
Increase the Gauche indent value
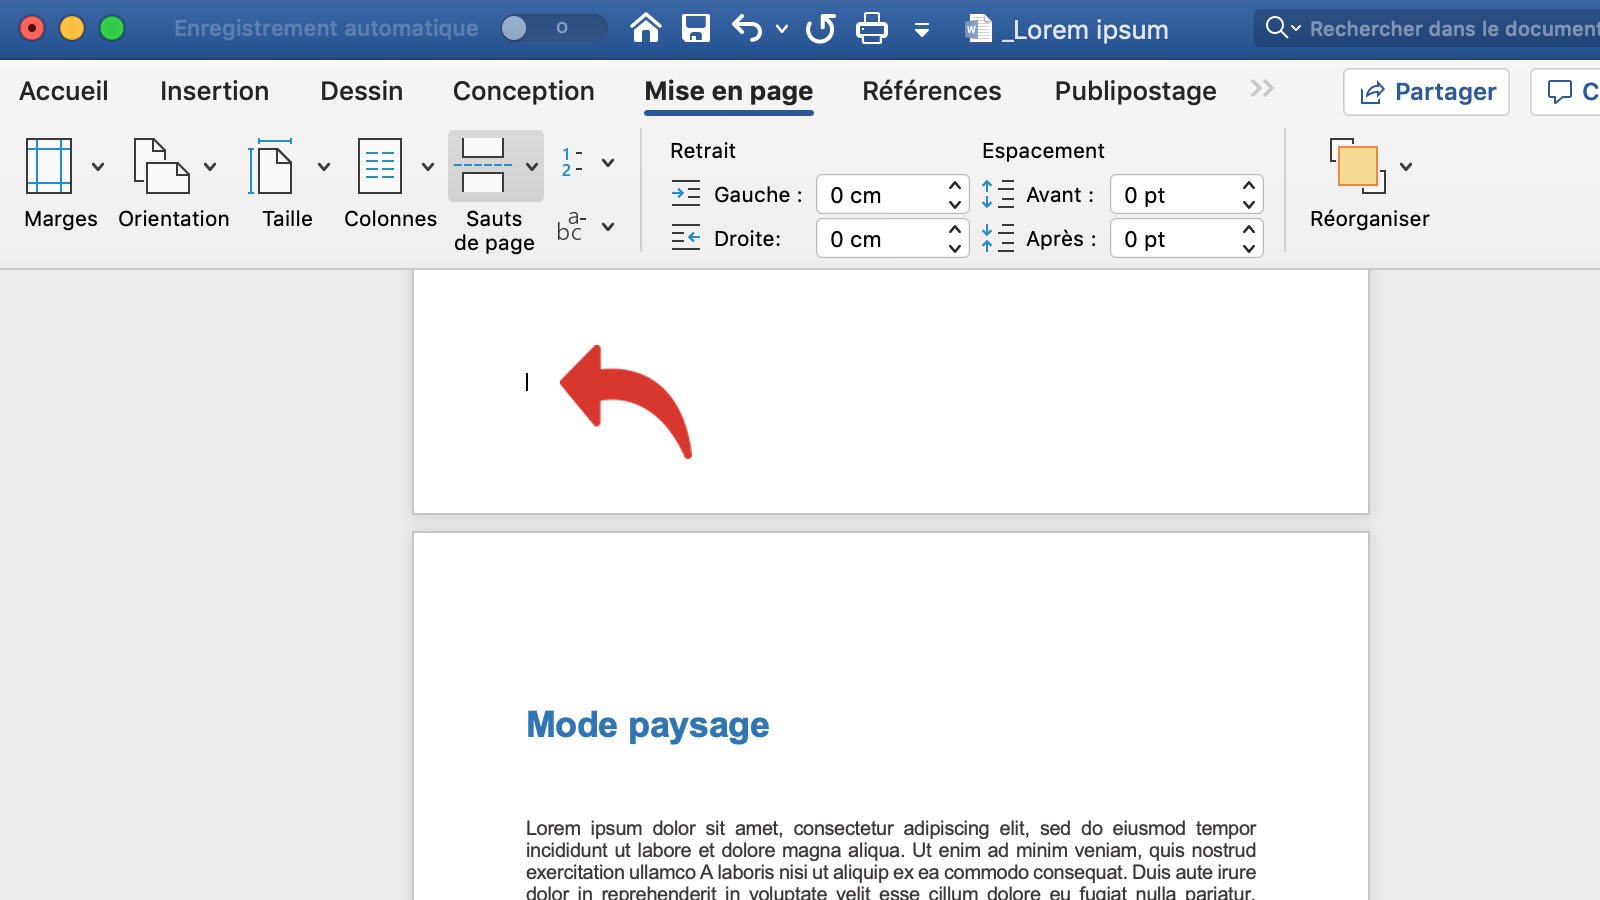[955, 186]
